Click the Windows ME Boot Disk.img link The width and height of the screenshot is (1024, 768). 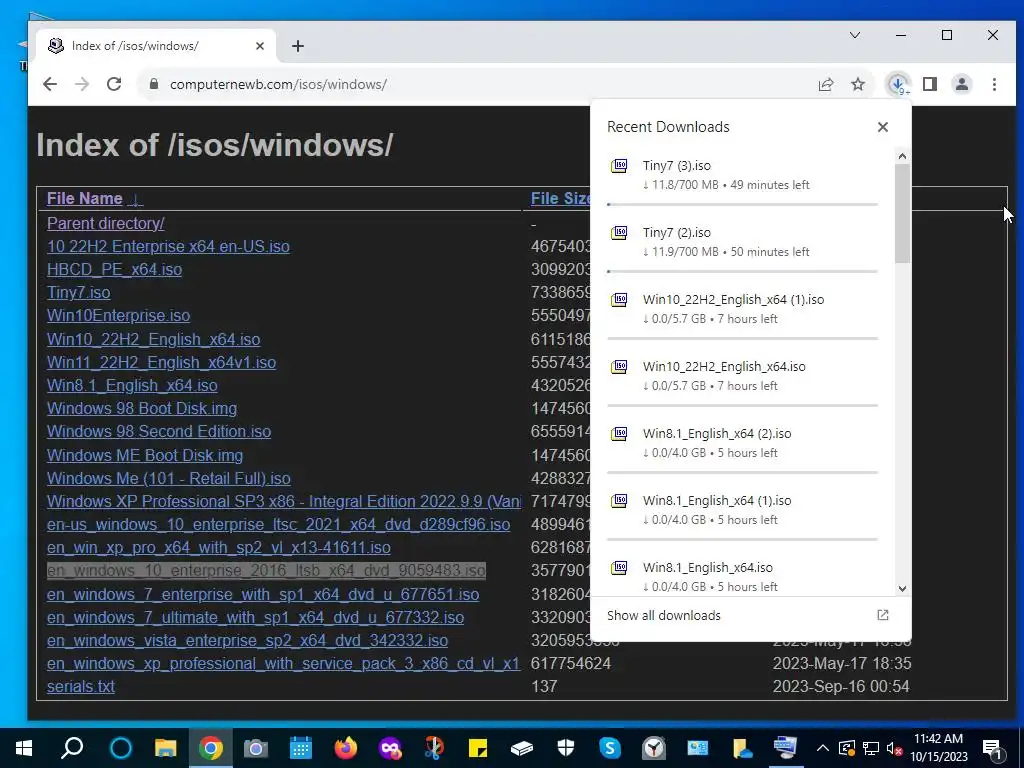[145, 455]
